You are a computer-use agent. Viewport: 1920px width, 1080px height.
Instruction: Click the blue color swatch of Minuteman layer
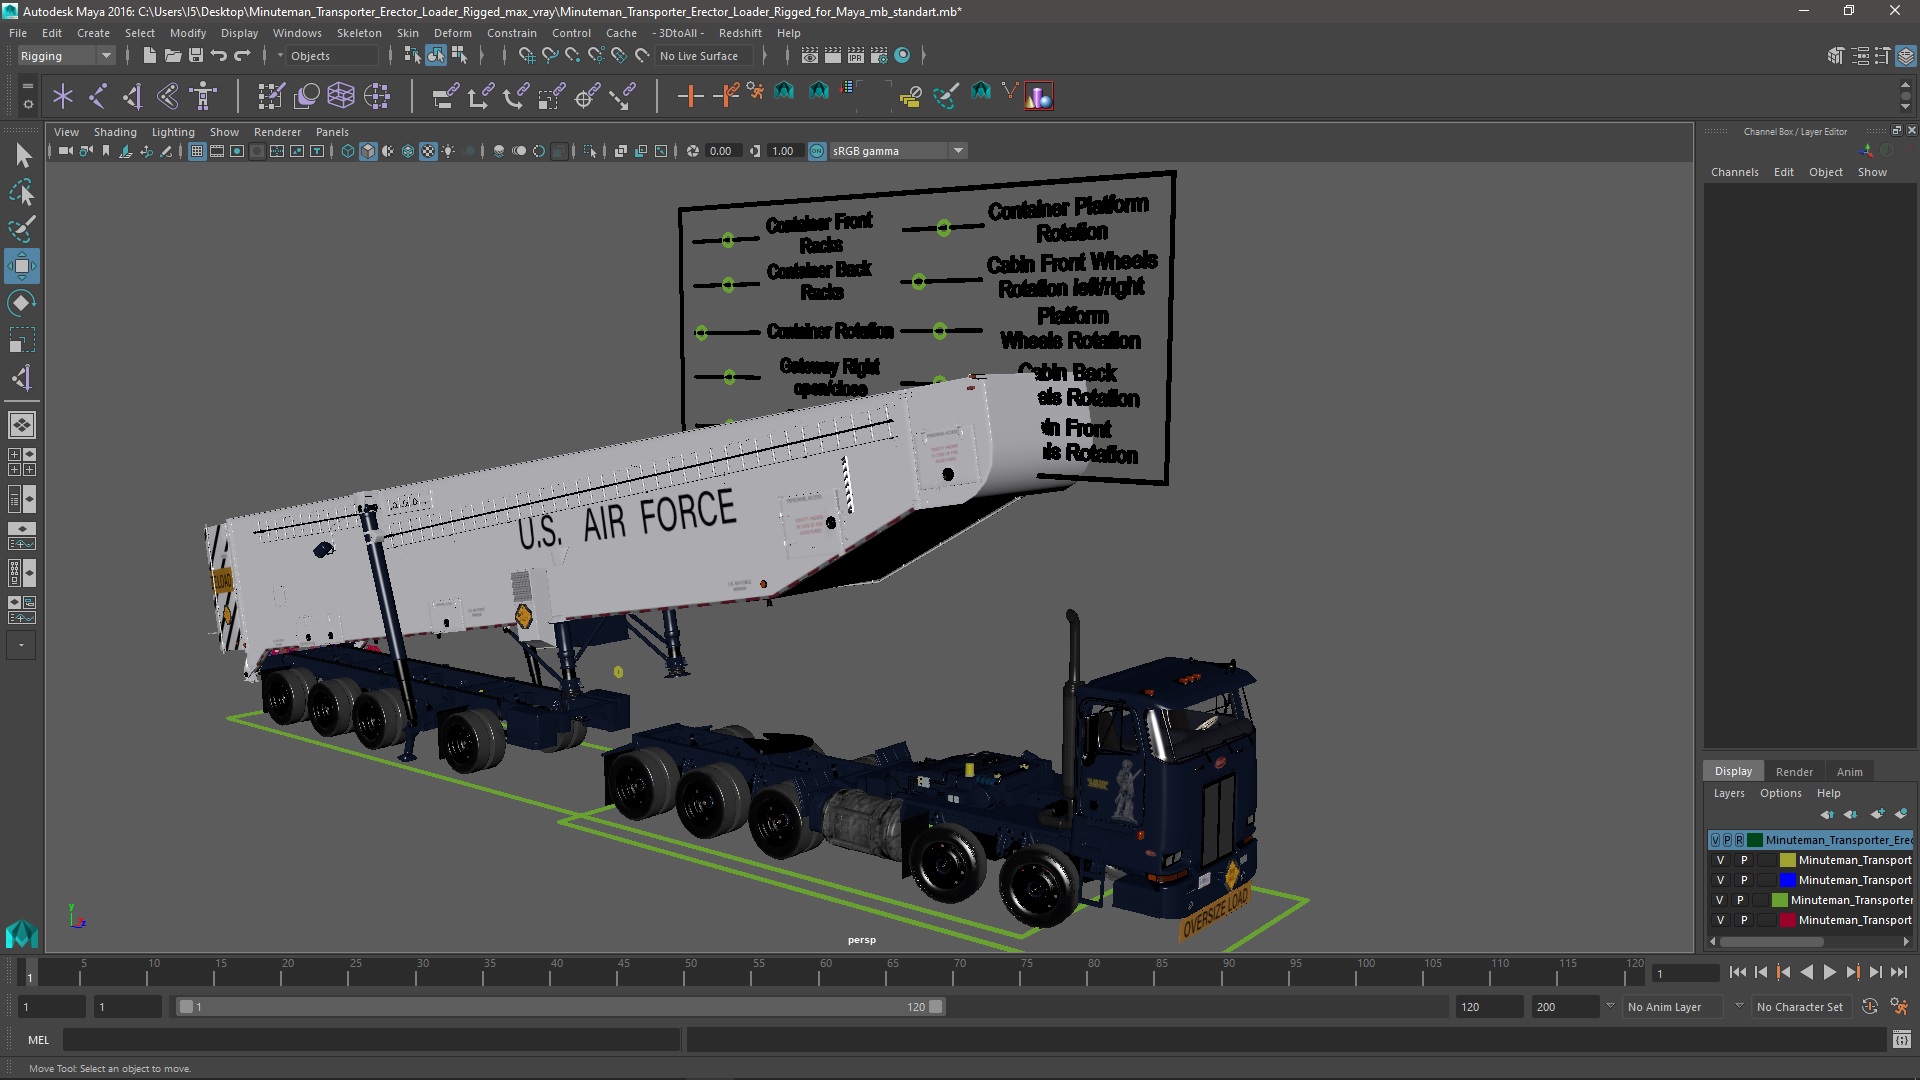point(1787,880)
